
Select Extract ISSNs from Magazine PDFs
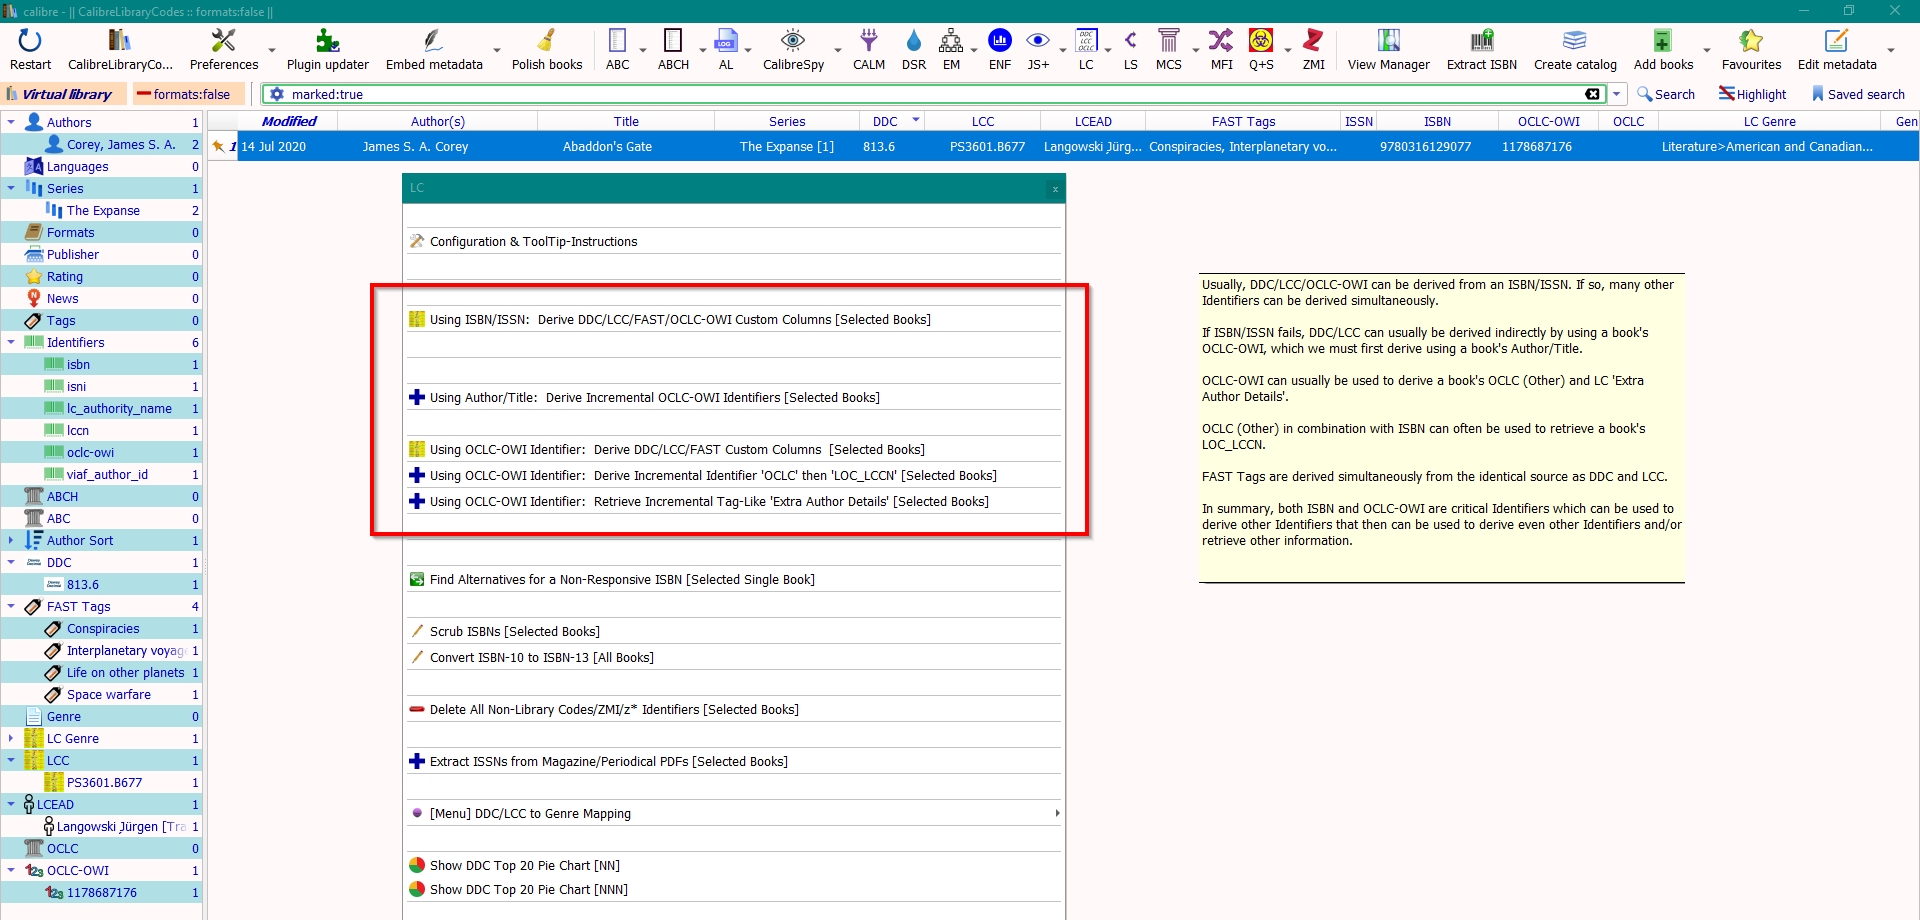pos(734,761)
